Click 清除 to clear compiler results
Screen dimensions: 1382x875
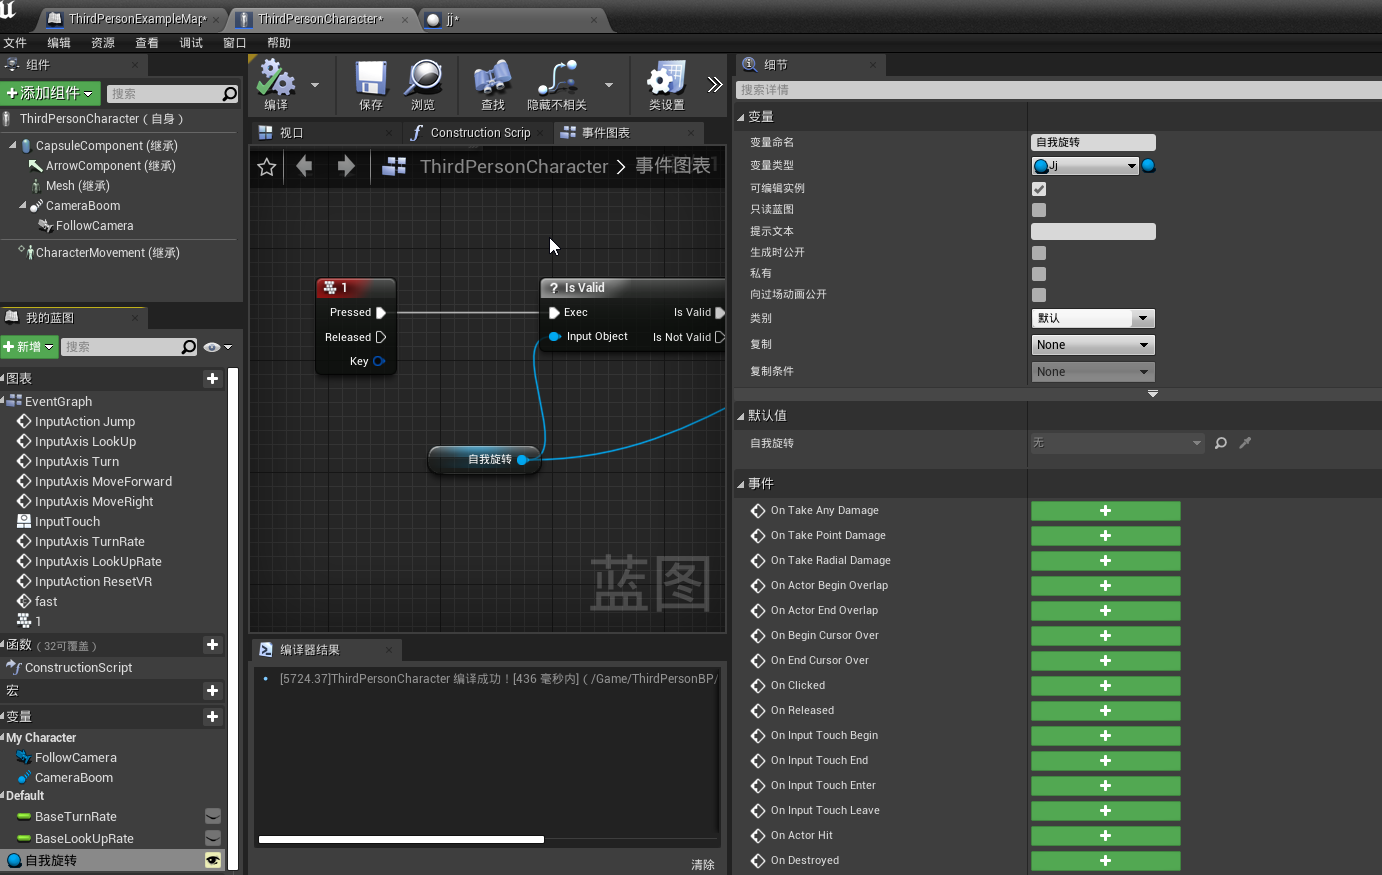coord(702,863)
